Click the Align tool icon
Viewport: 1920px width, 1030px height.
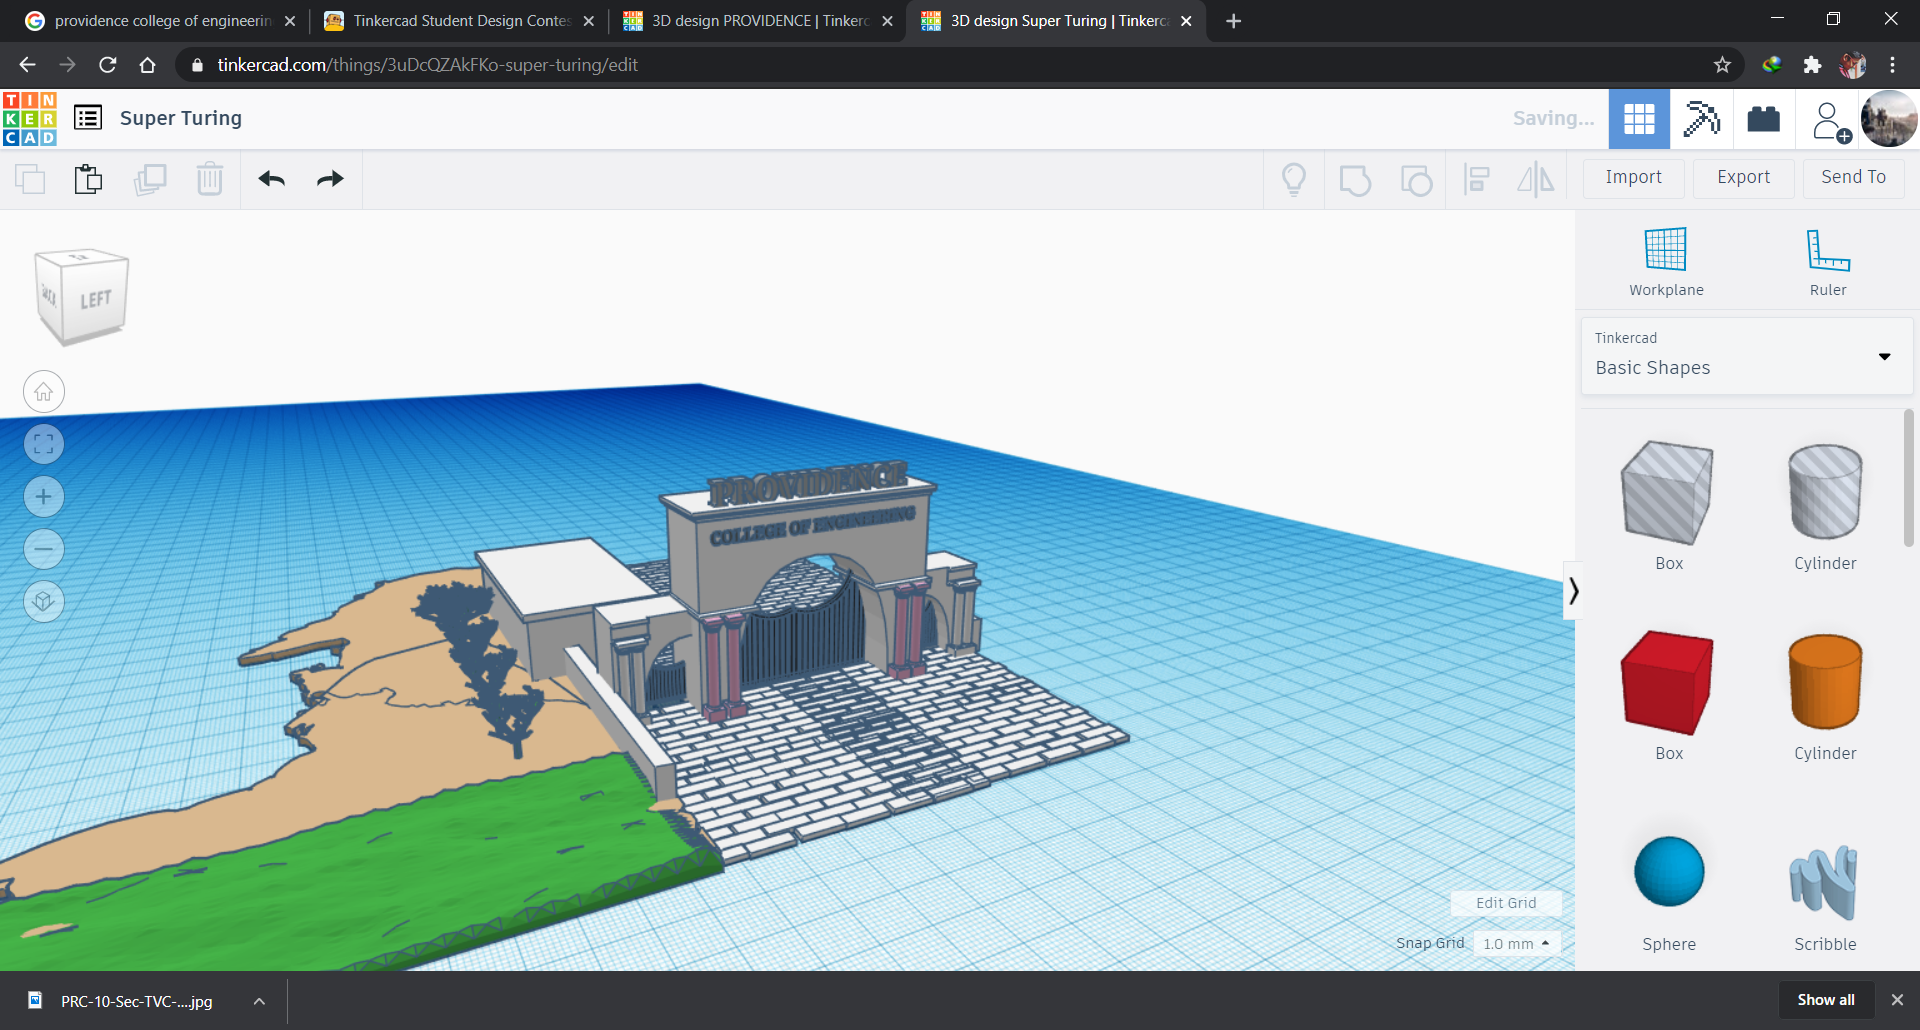[1476, 179]
